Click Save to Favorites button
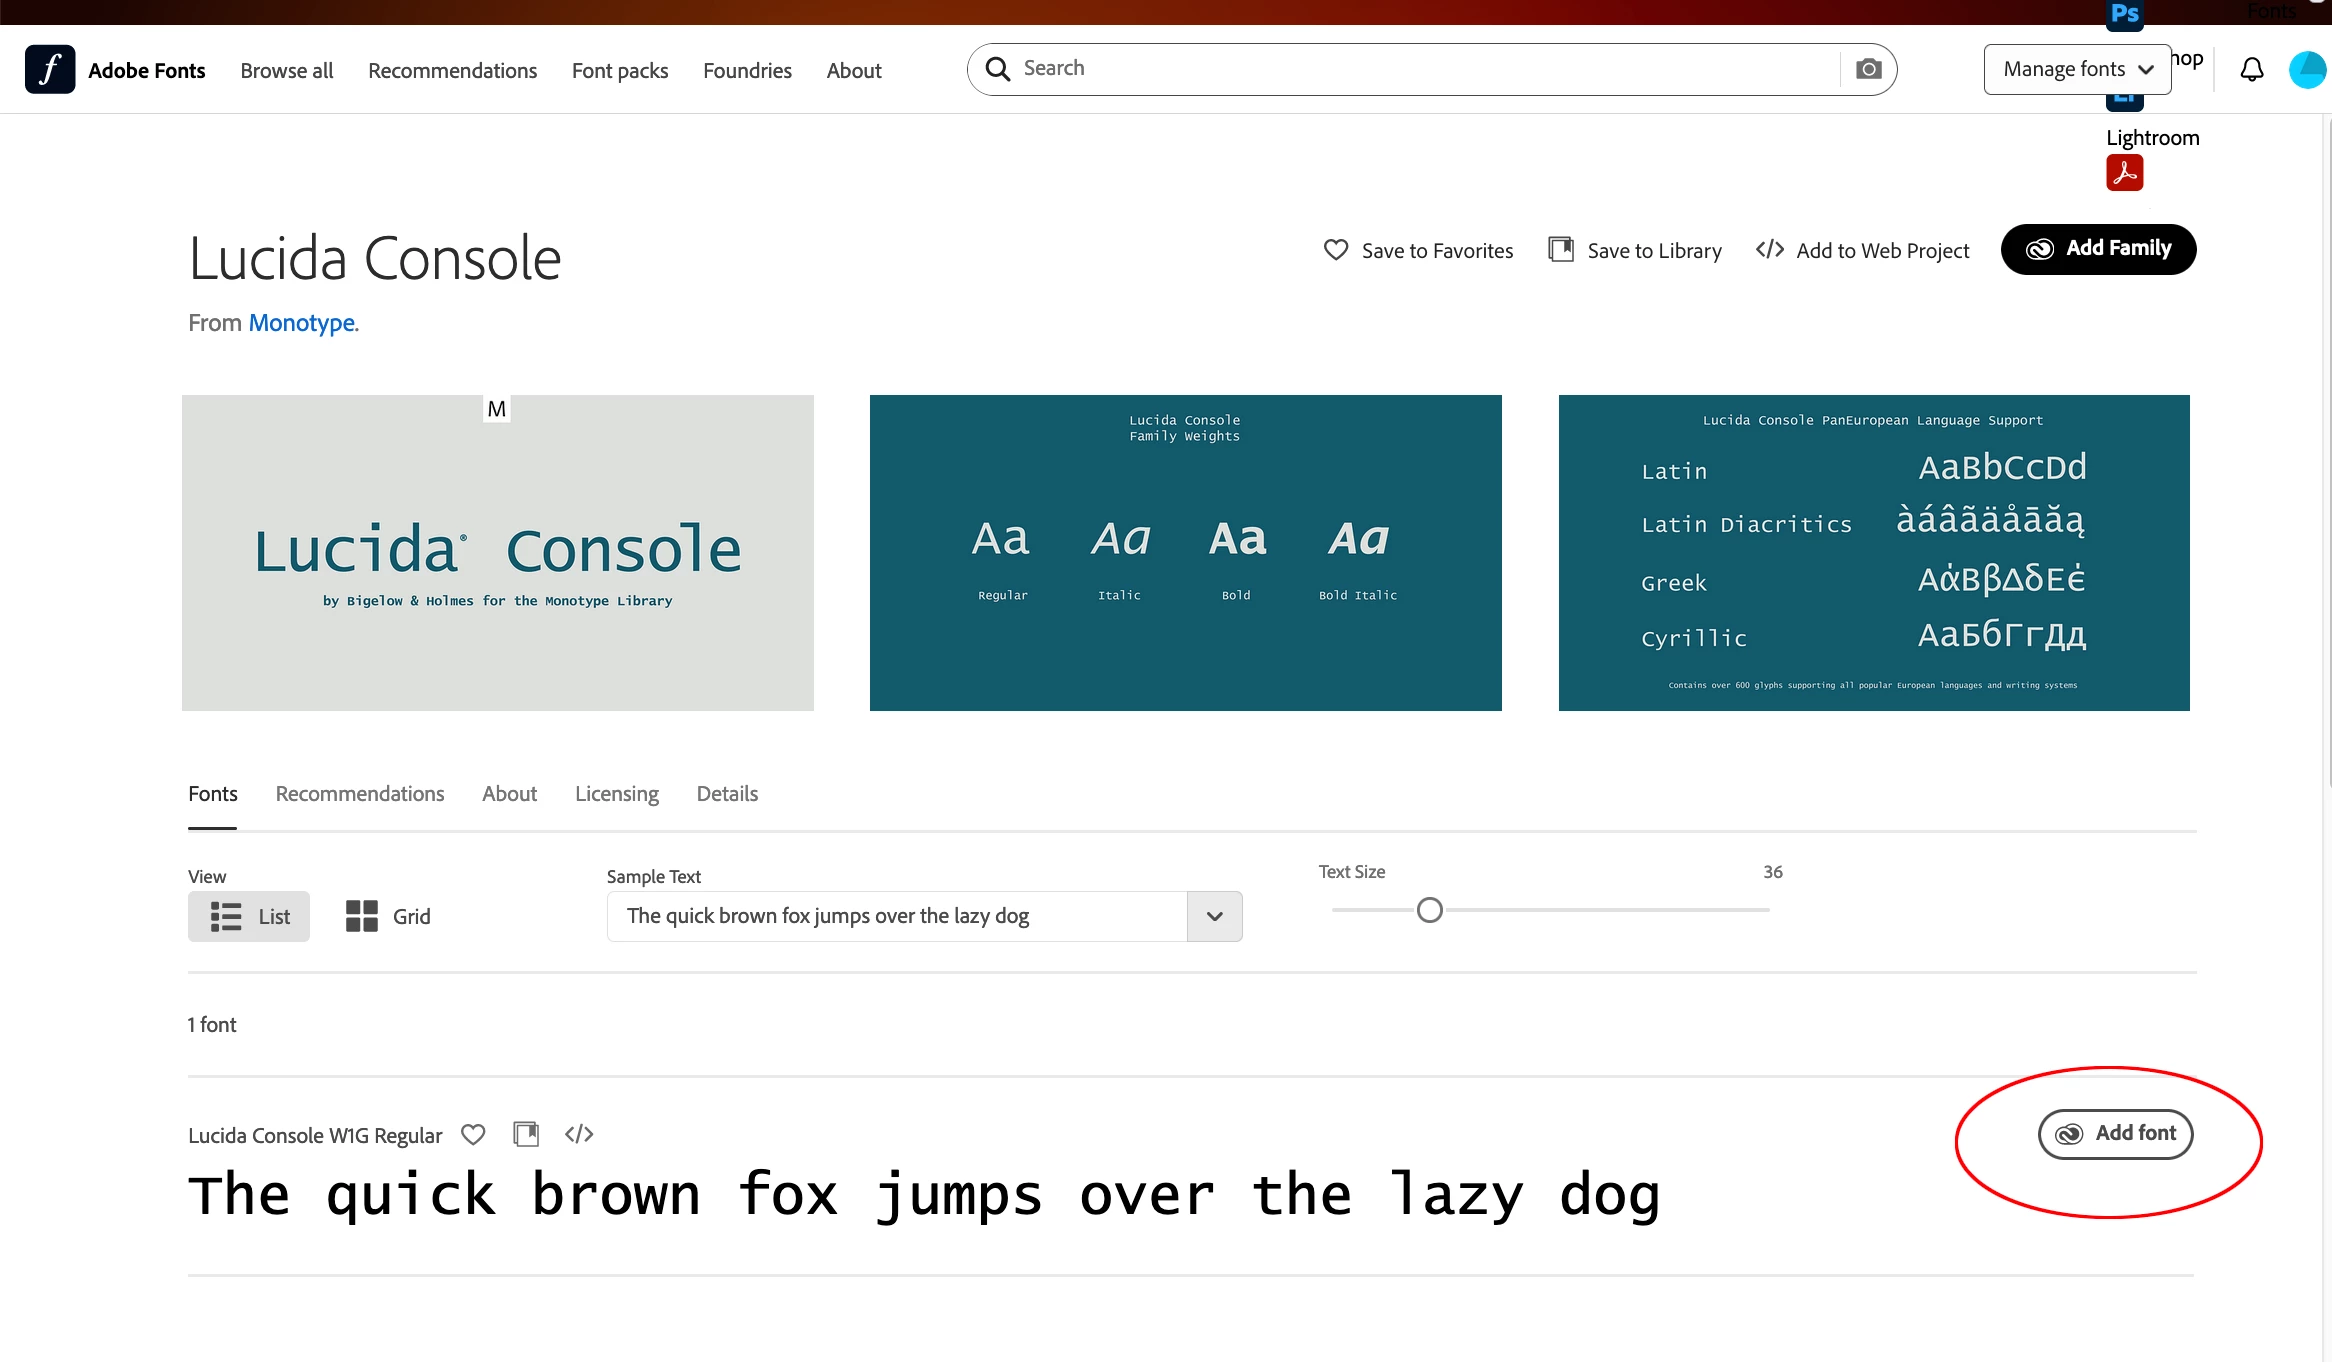Screen dimensions: 2332x1362 click(x=1418, y=250)
